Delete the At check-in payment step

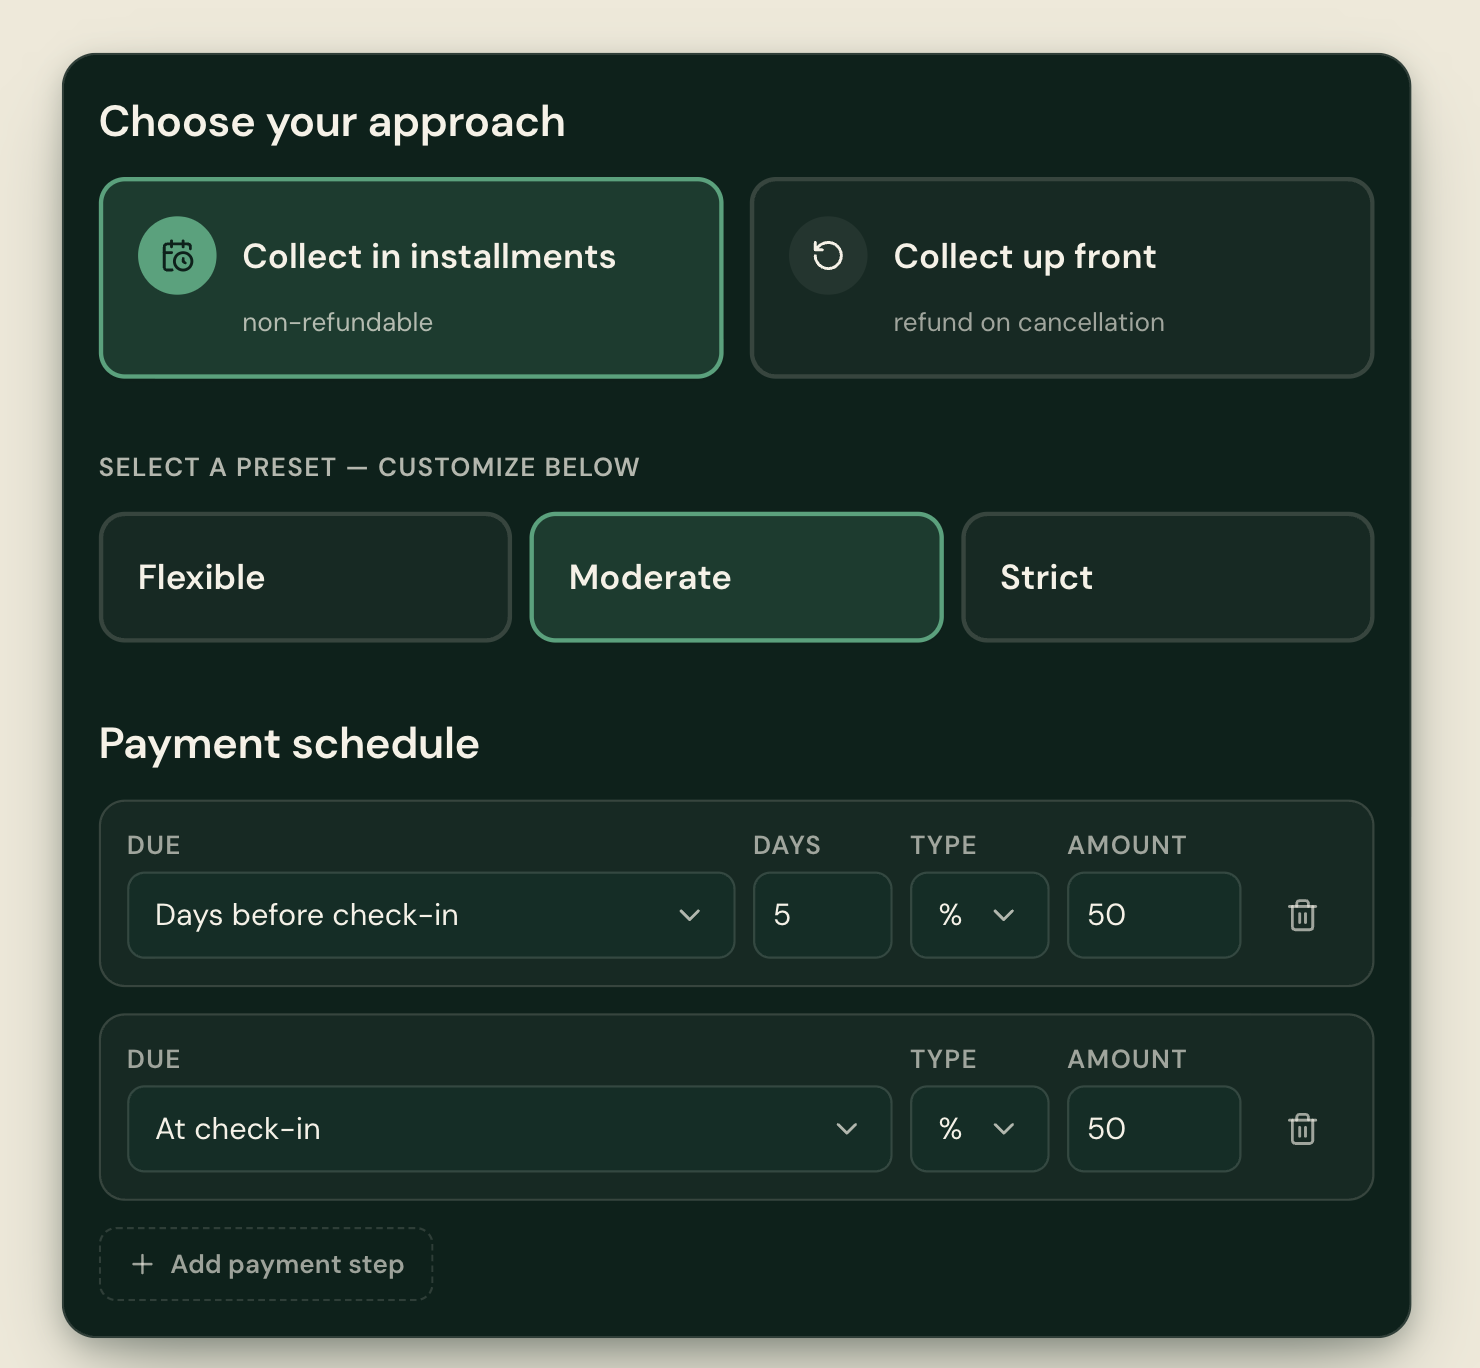[x=1302, y=1129]
